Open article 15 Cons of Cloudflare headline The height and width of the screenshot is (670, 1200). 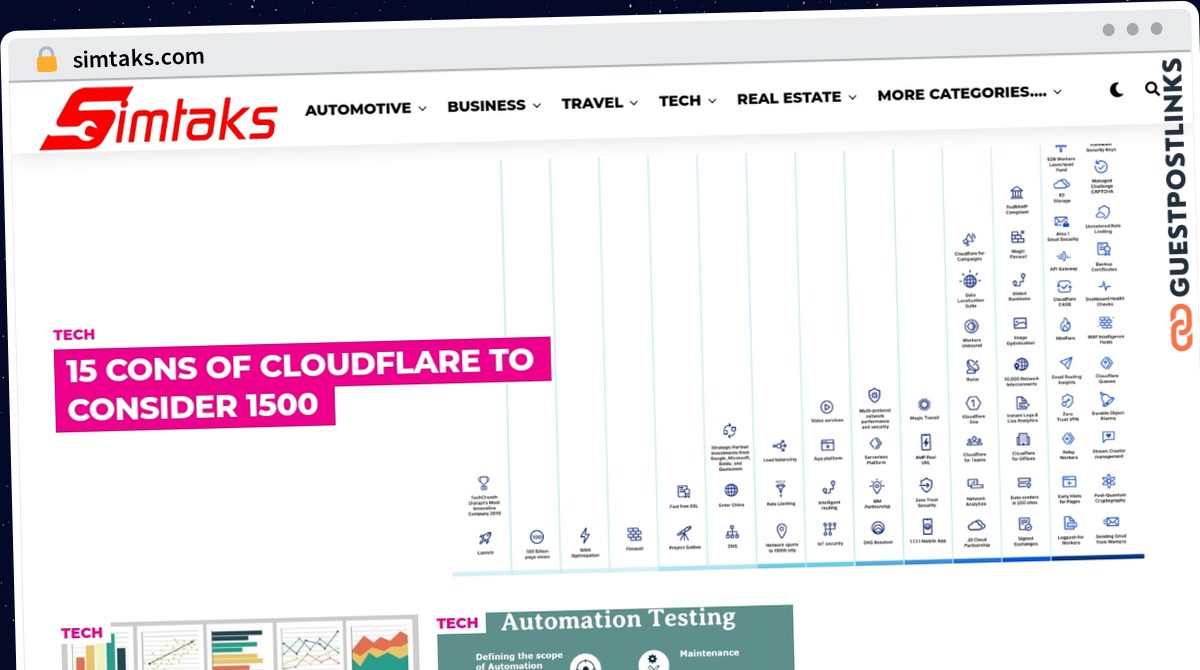pos(303,384)
